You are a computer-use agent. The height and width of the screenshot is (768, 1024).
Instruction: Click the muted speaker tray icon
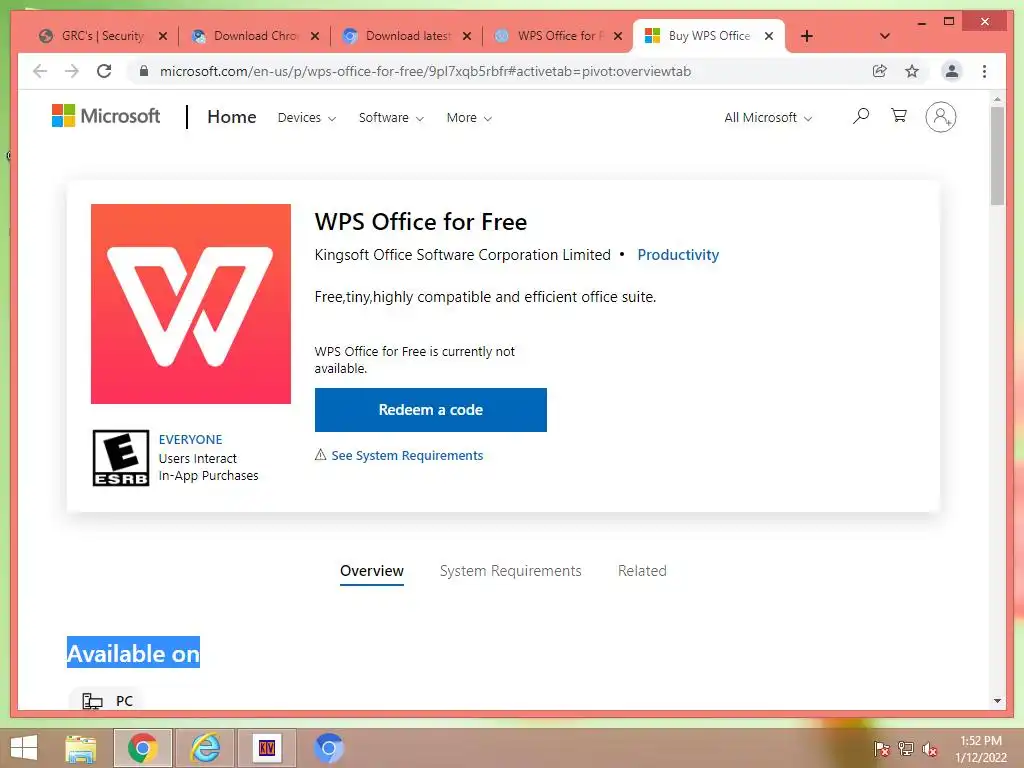click(x=930, y=748)
